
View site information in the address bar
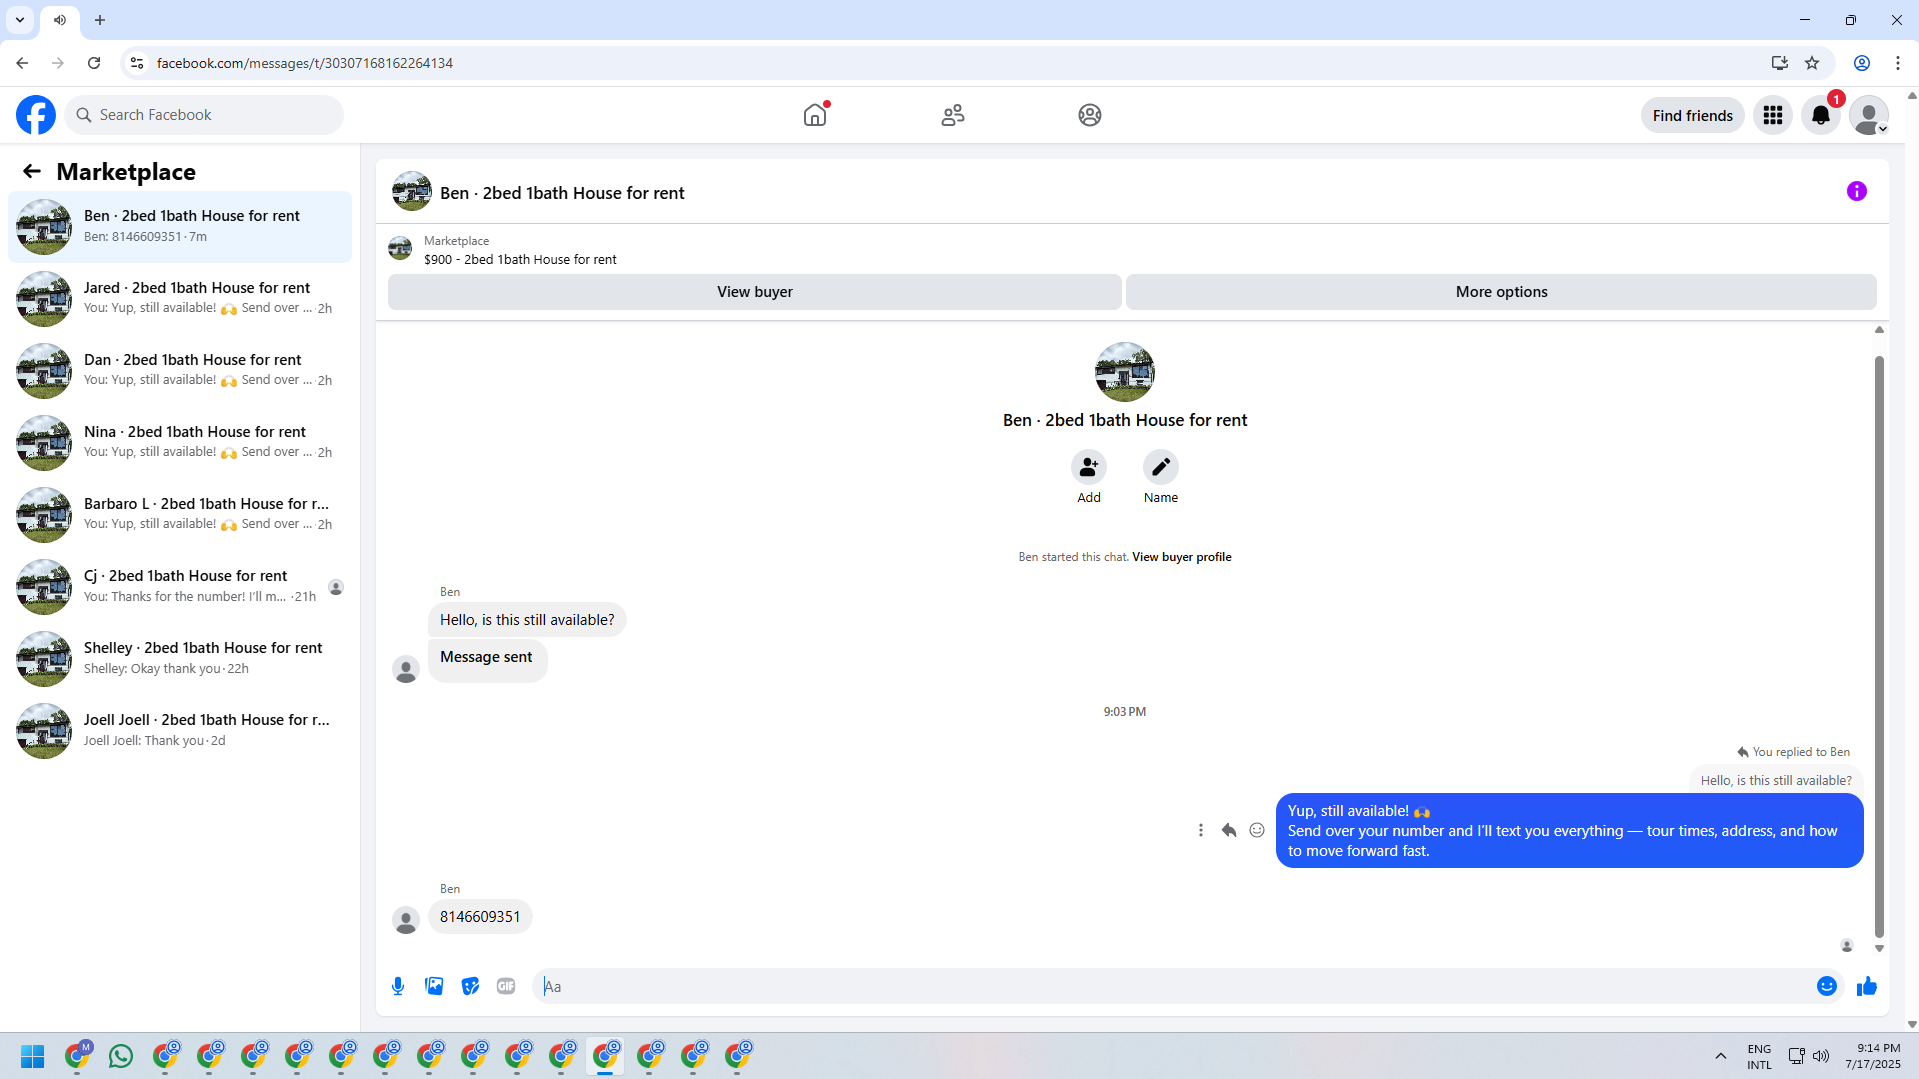point(137,63)
